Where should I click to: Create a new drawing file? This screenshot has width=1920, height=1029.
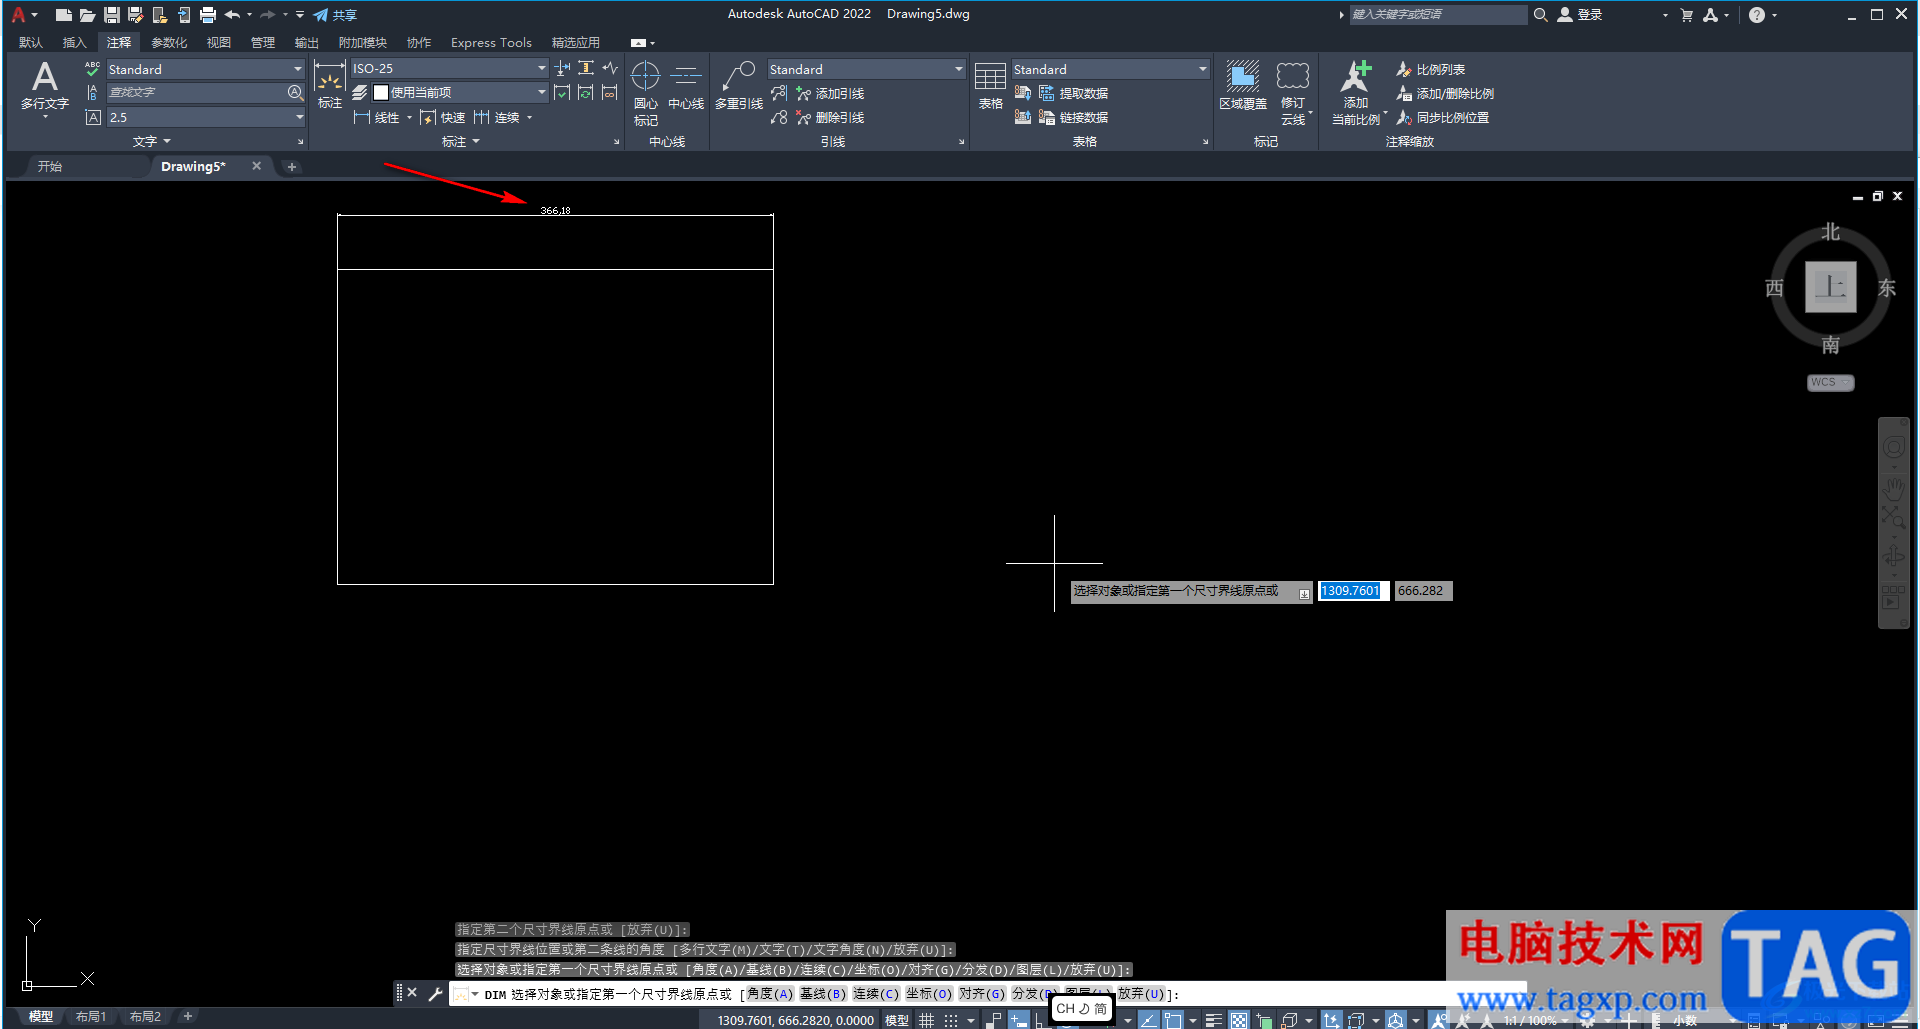click(x=63, y=15)
